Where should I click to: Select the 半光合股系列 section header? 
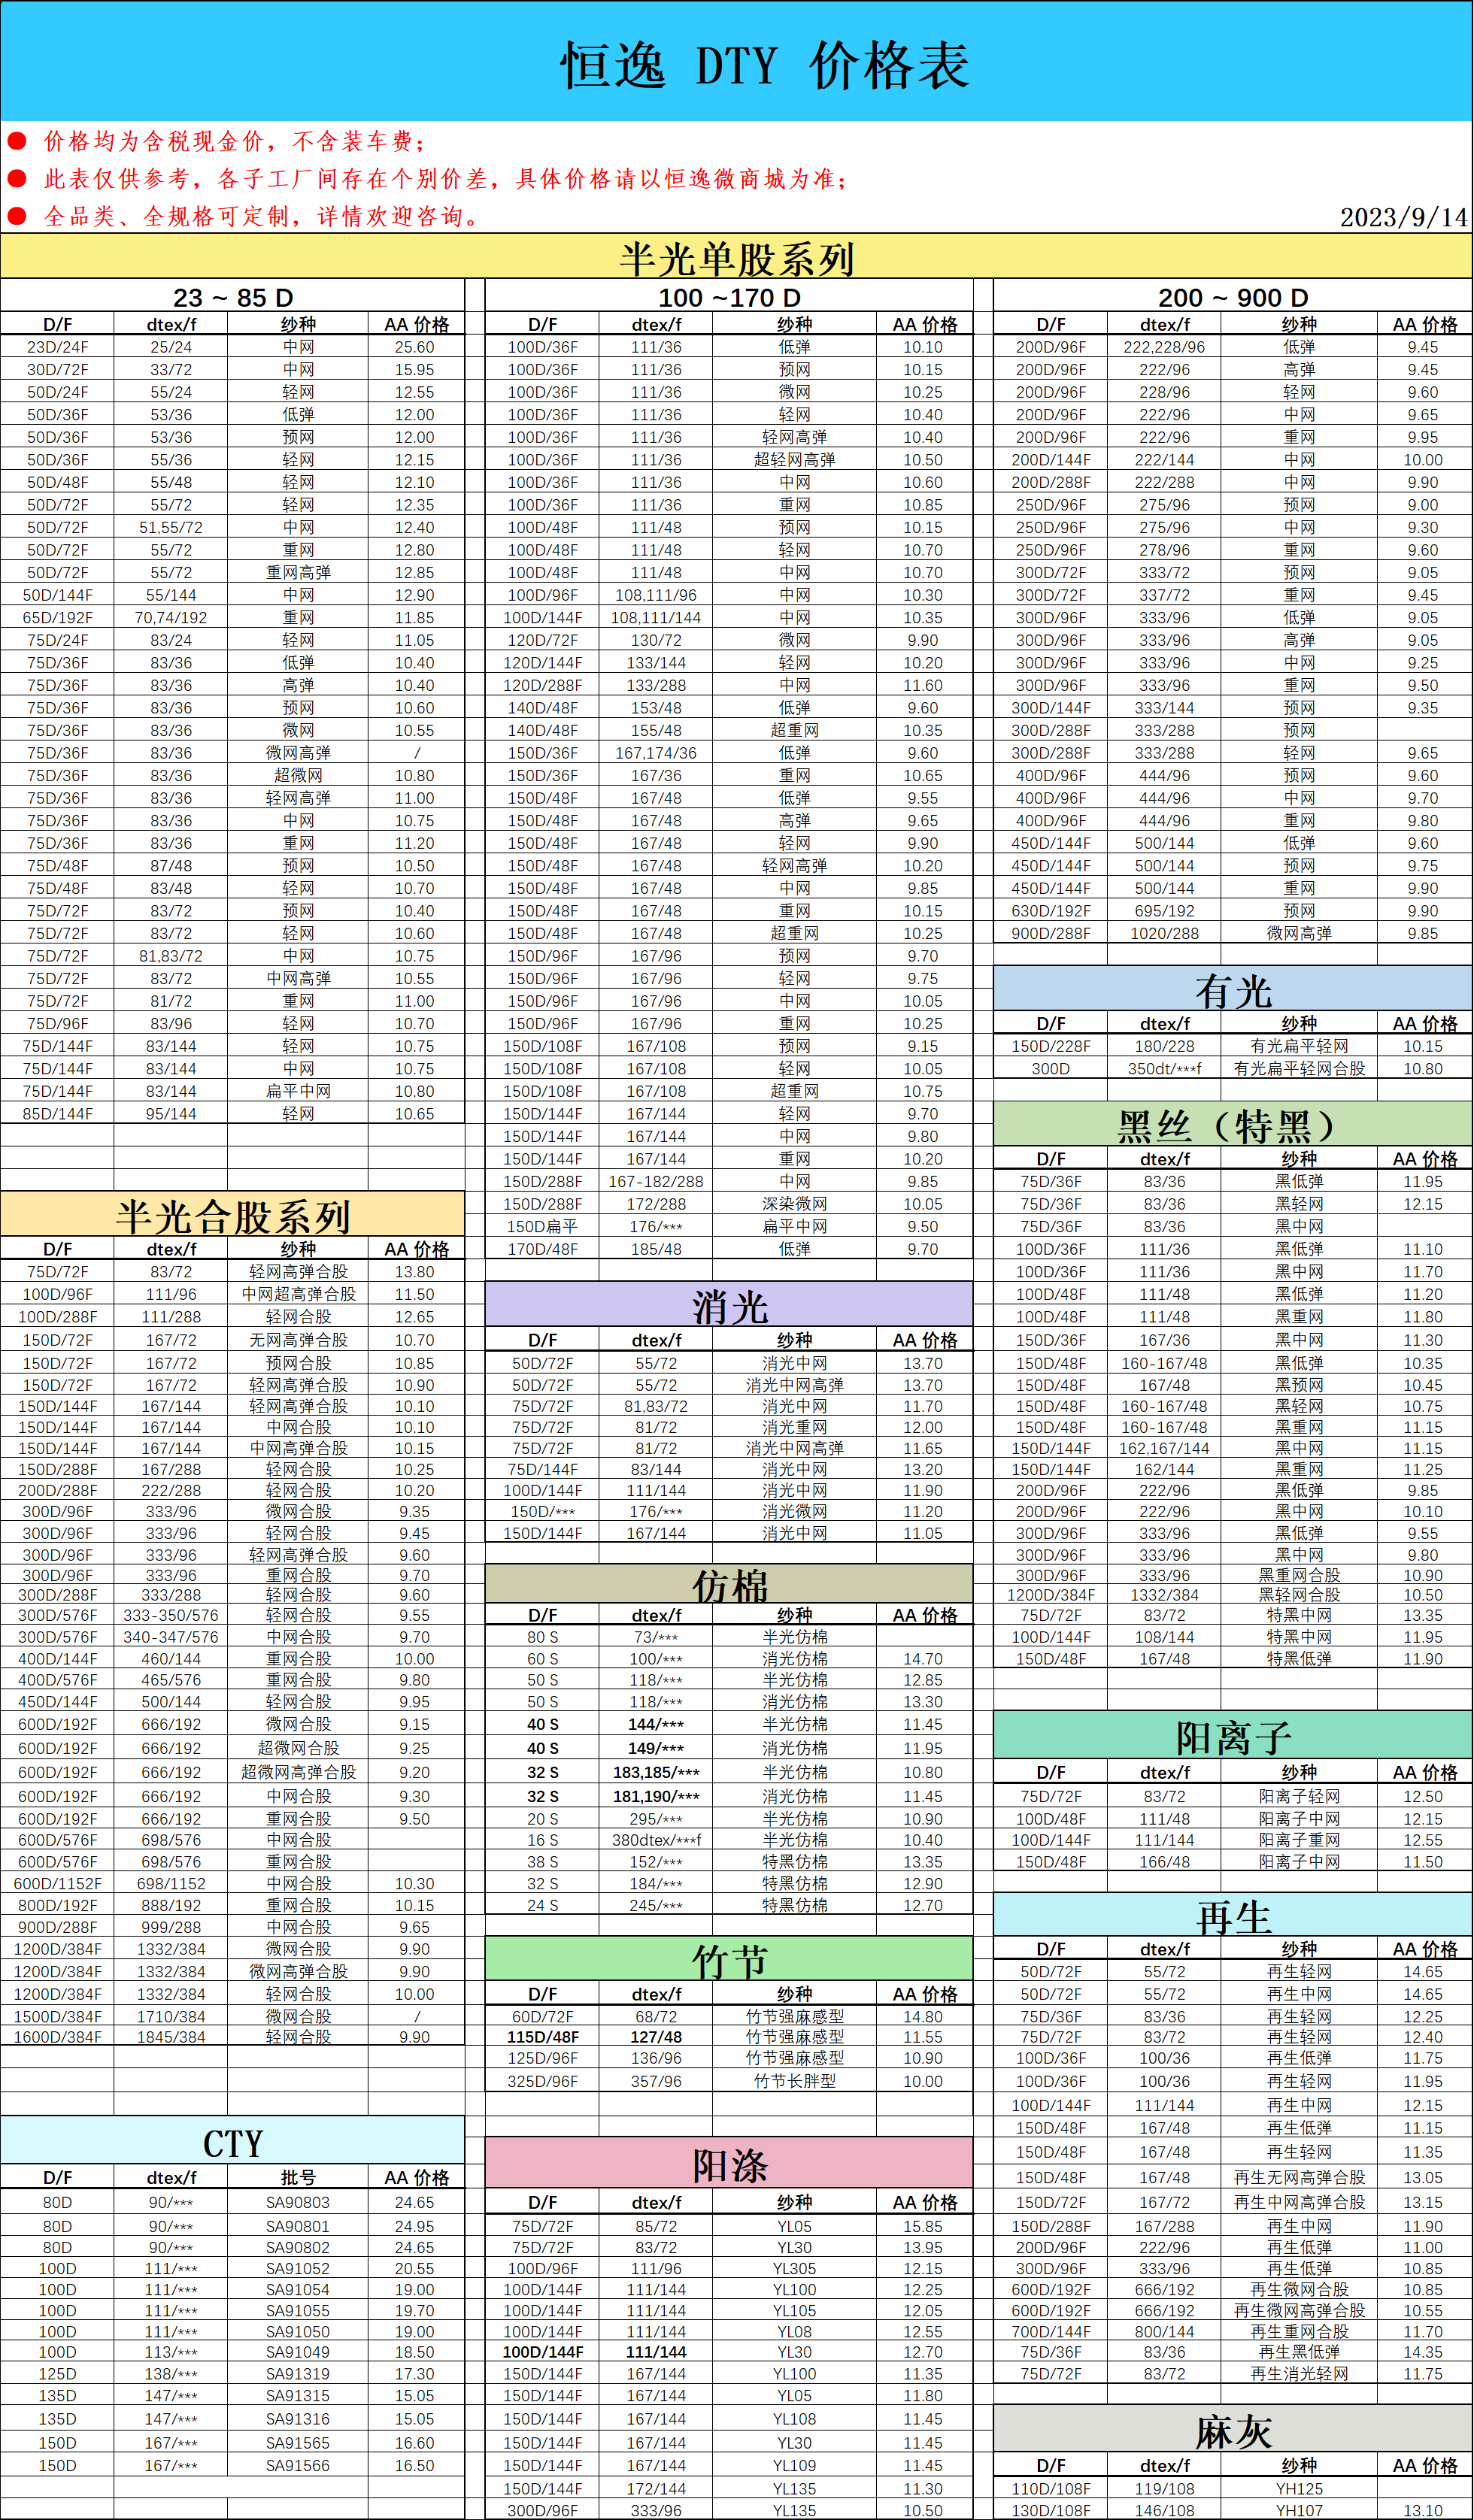(x=232, y=1215)
